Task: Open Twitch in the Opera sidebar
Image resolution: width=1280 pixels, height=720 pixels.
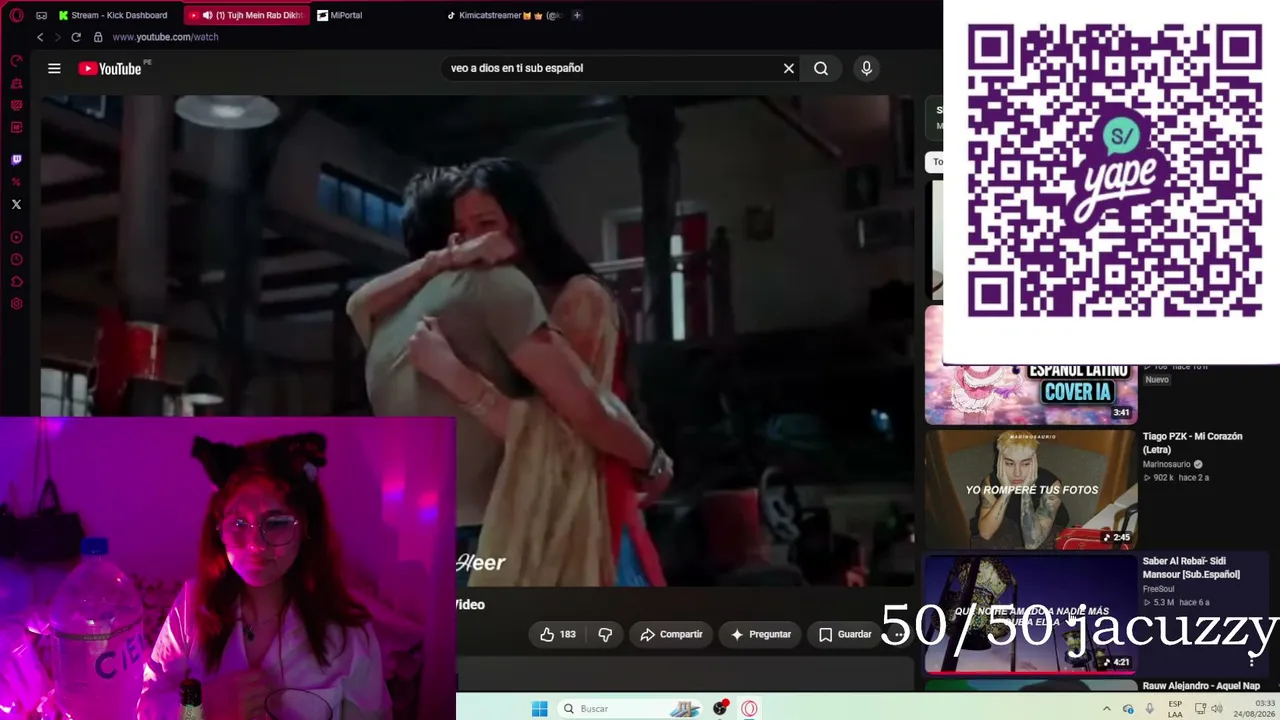Action: [x=16, y=160]
